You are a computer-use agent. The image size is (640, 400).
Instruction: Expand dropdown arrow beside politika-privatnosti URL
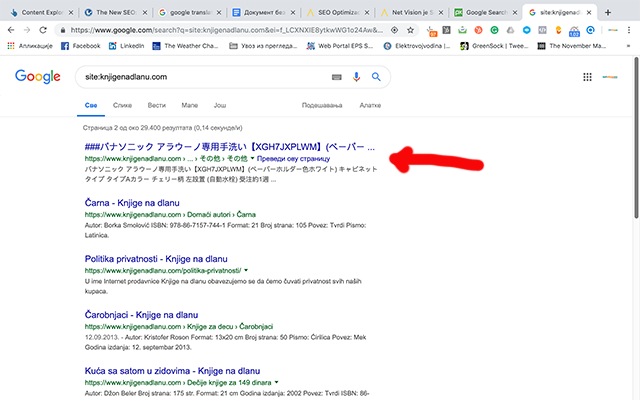(x=246, y=270)
